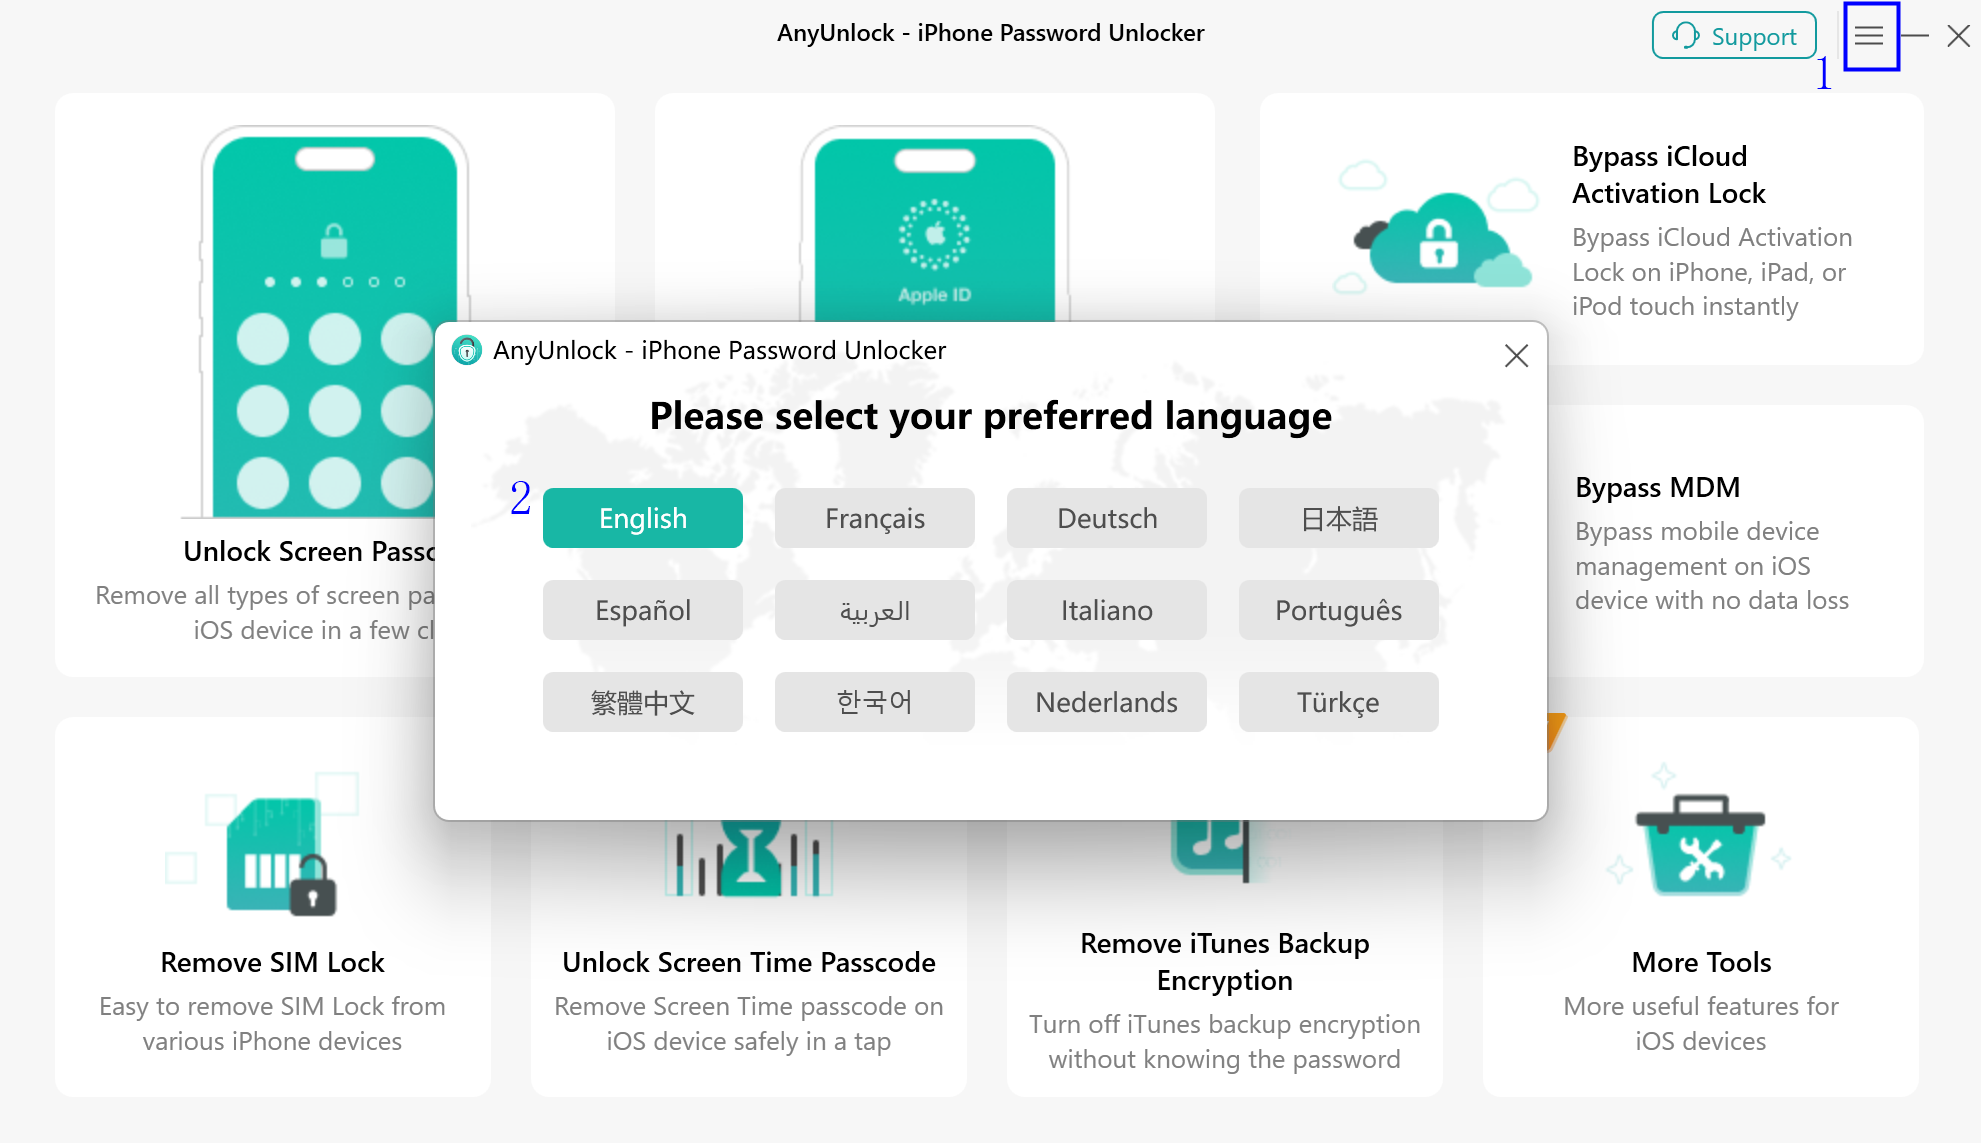Select Nederlands language option
The image size is (1981, 1143).
tap(1106, 701)
